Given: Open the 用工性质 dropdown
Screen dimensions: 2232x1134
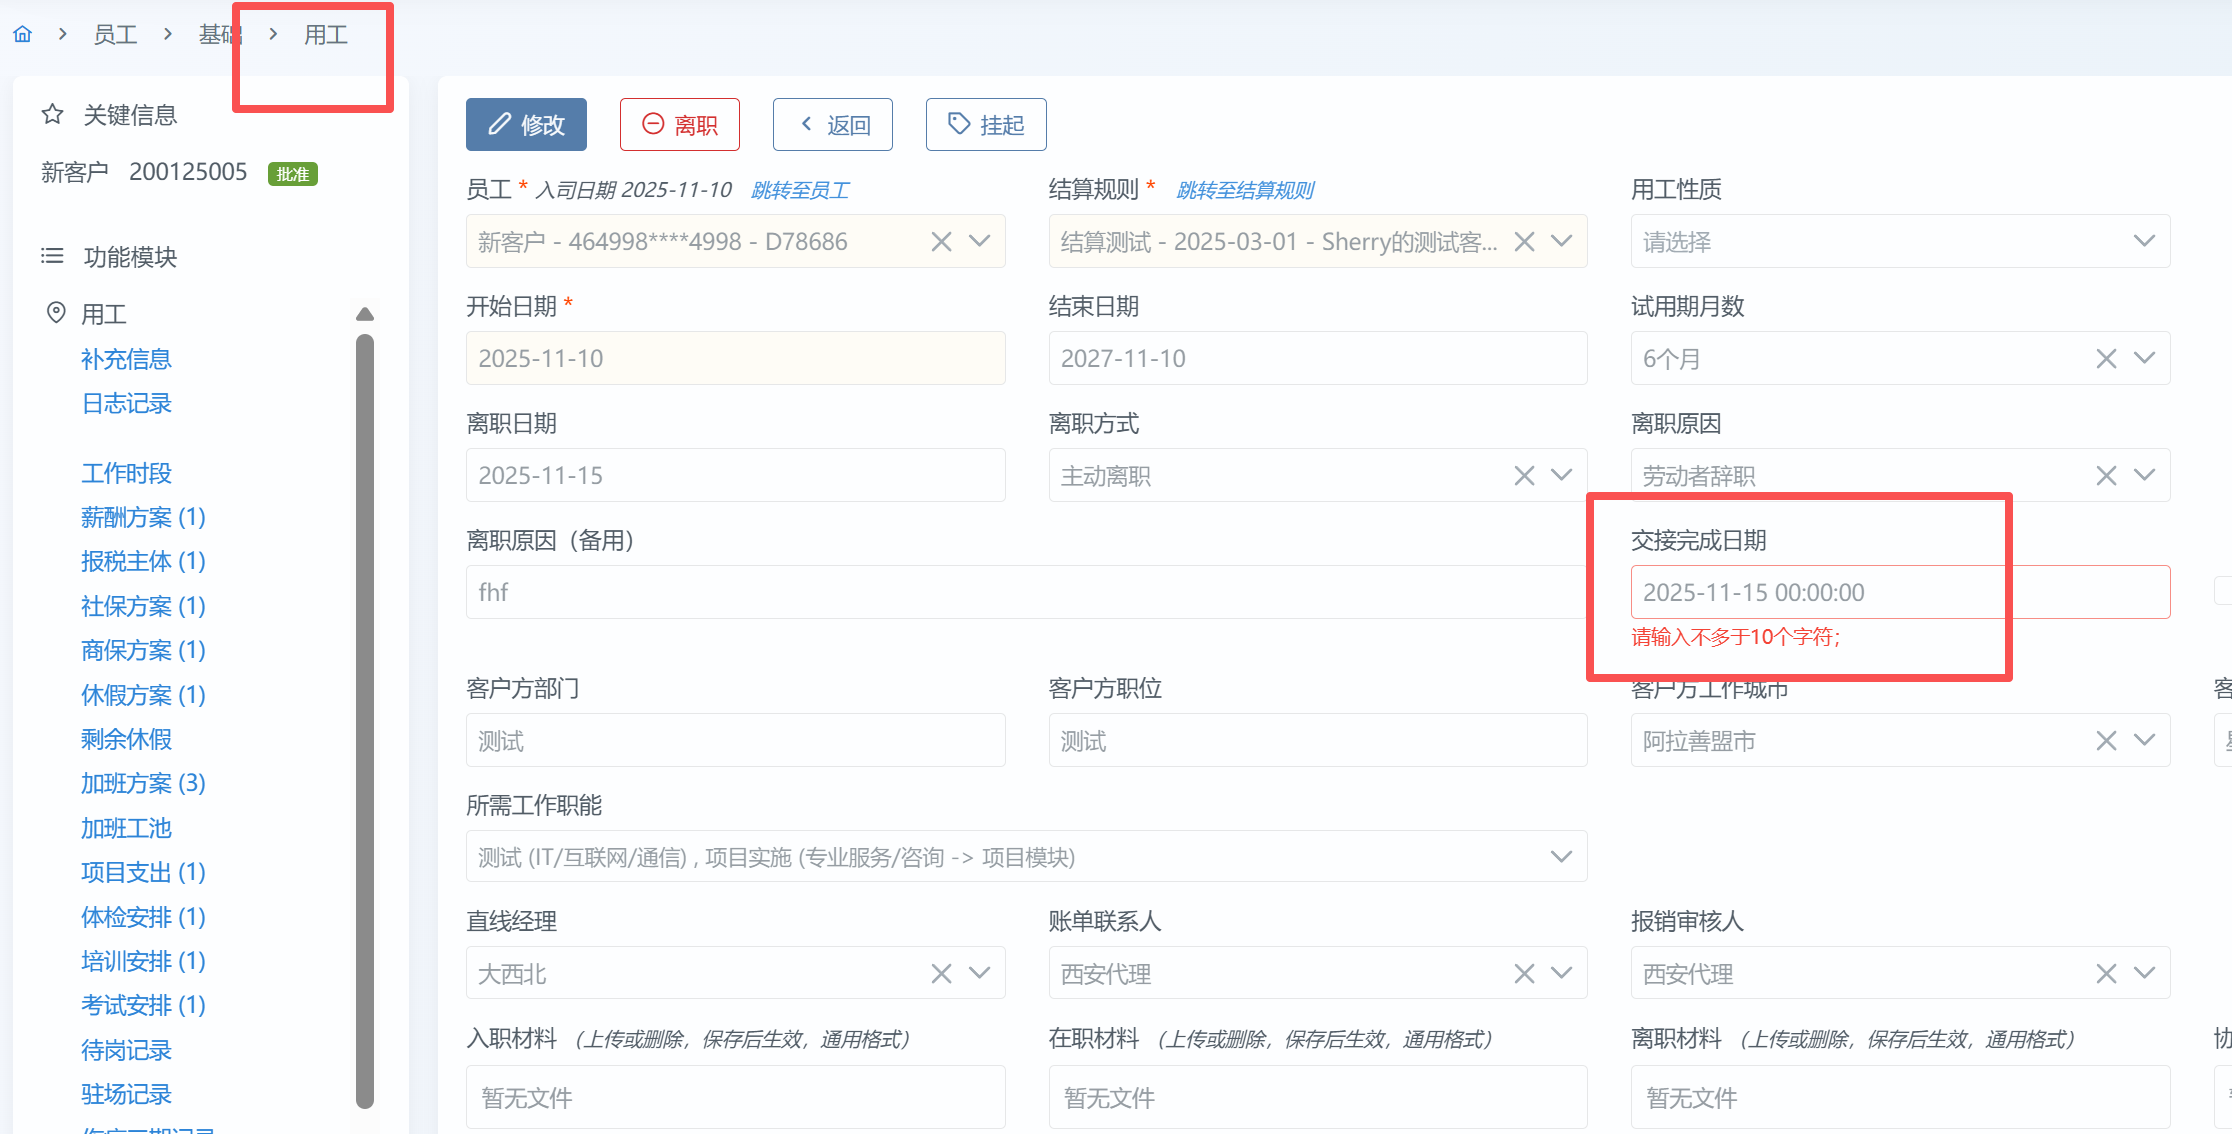Looking at the screenshot, I should click(2144, 241).
